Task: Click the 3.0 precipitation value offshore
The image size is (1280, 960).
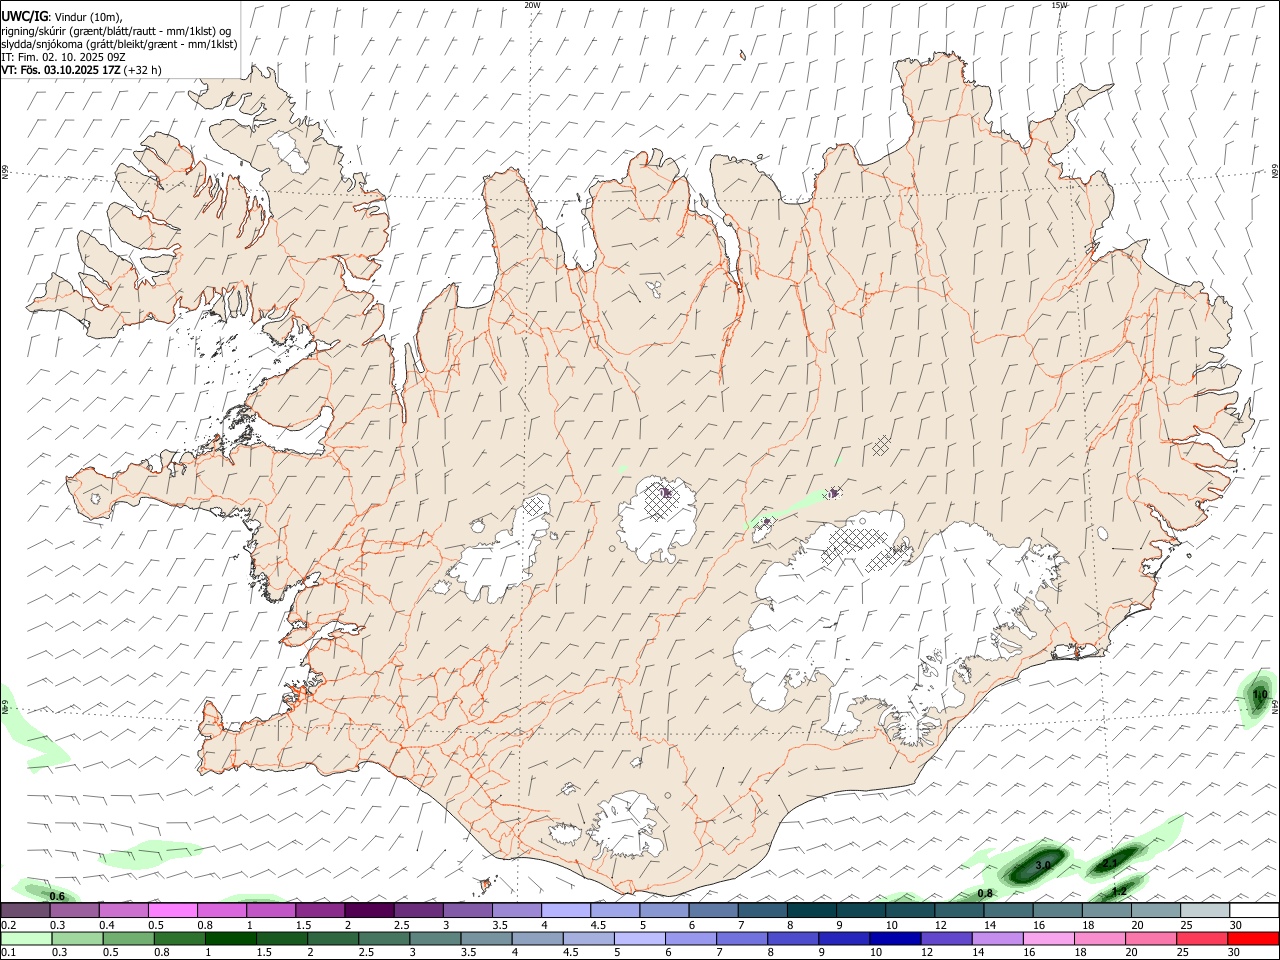Action: click(x=1043, y=864)
